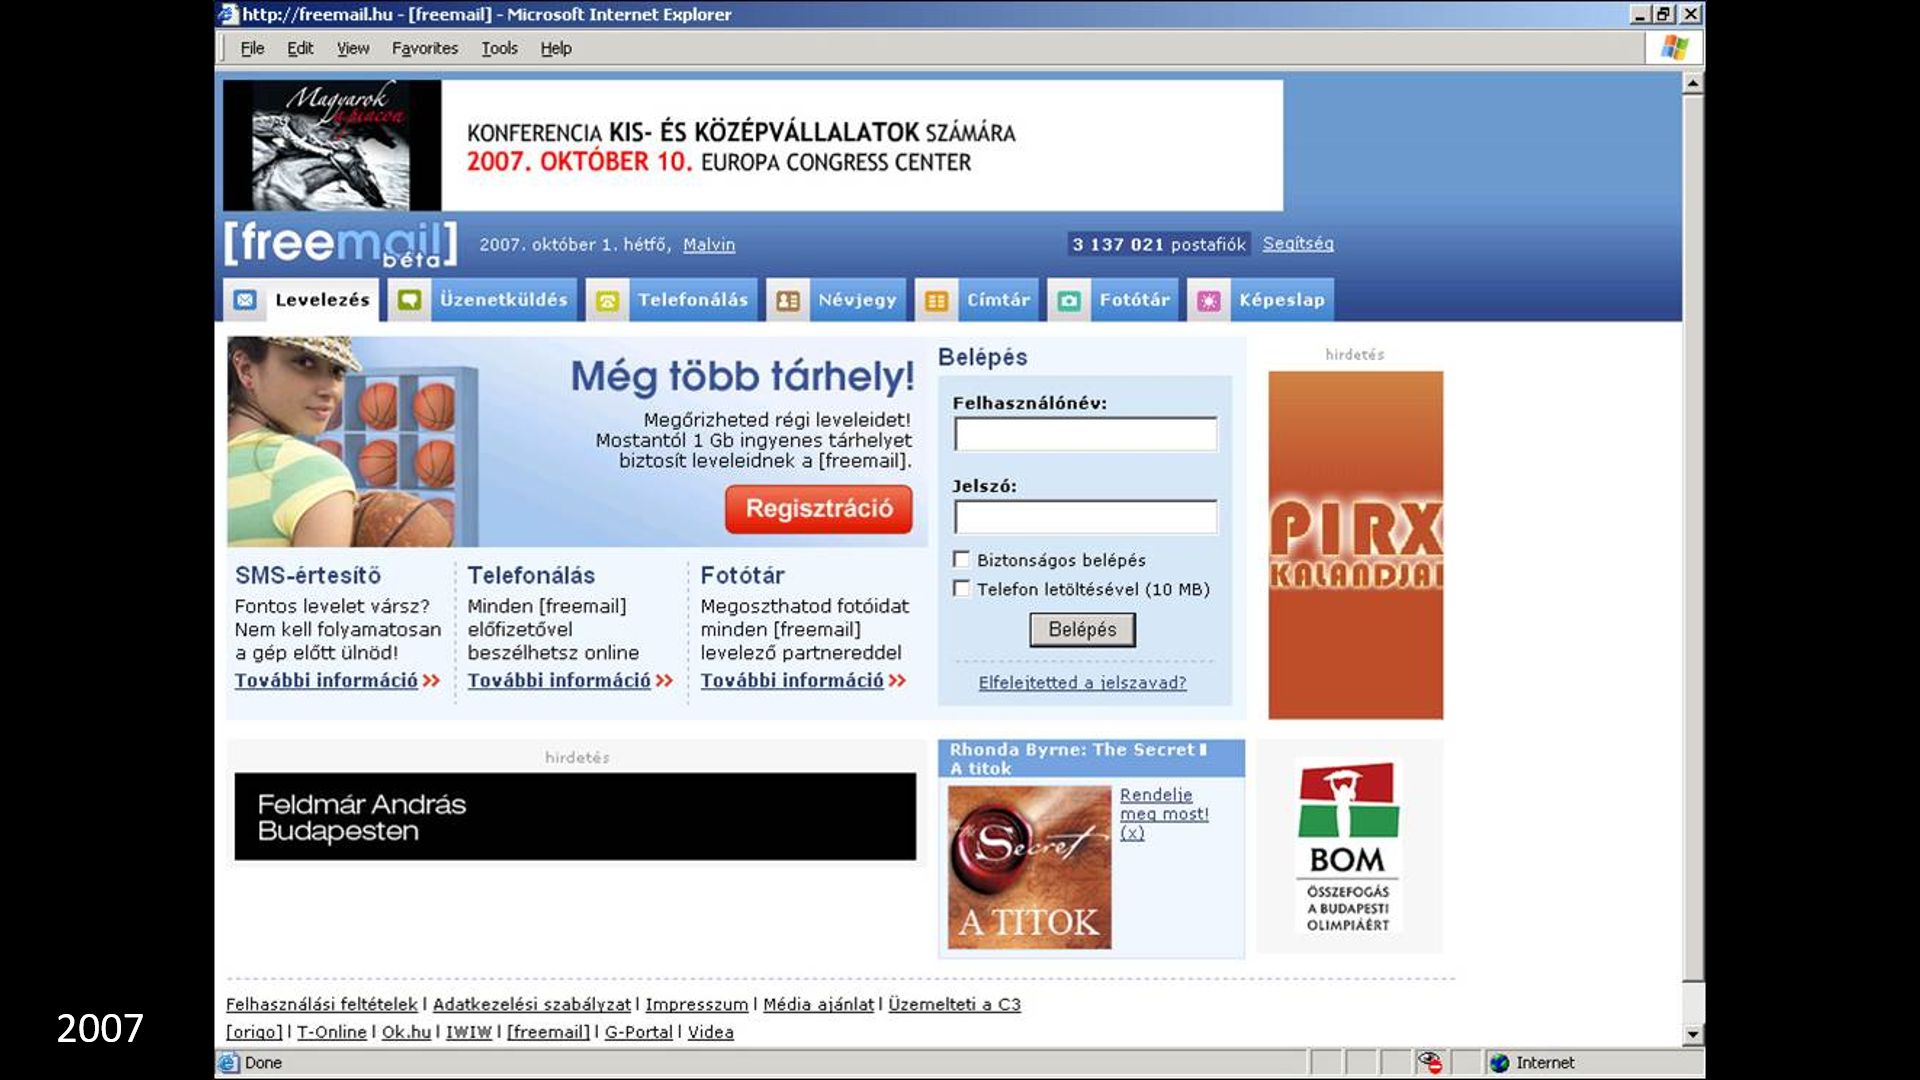The height and width of the screenshot is (1080, 1920).
Task: Open the G-Portal footer link
Action: tap(639, 1032)
